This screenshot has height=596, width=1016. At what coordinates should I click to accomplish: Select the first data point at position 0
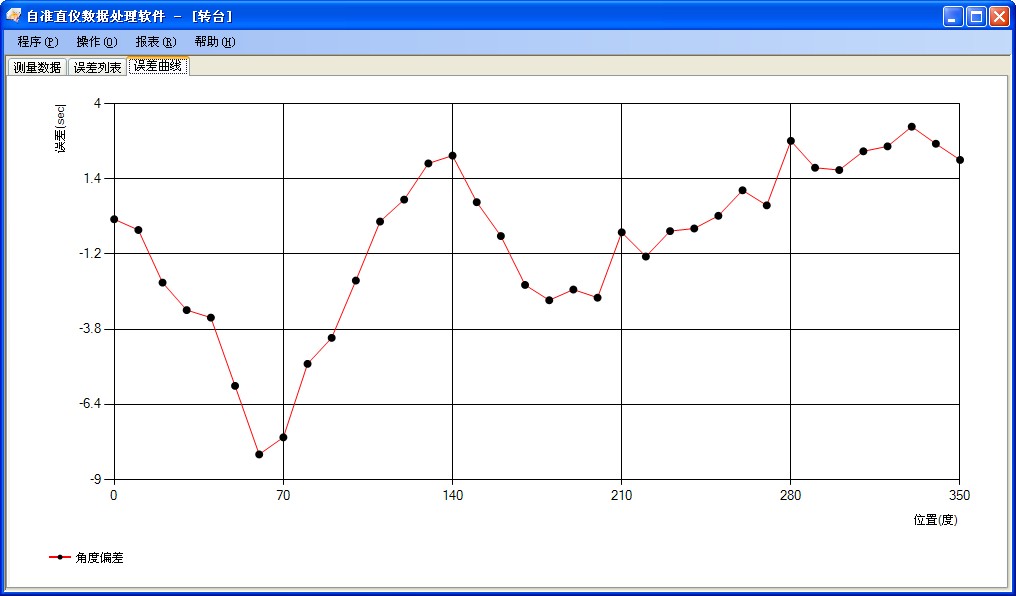tap(114, 219)
